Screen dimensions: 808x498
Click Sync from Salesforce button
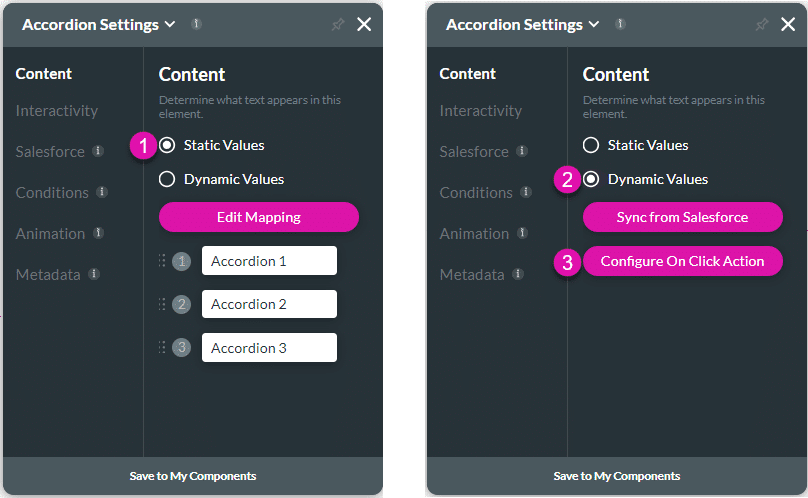click(x=682, y=217)
